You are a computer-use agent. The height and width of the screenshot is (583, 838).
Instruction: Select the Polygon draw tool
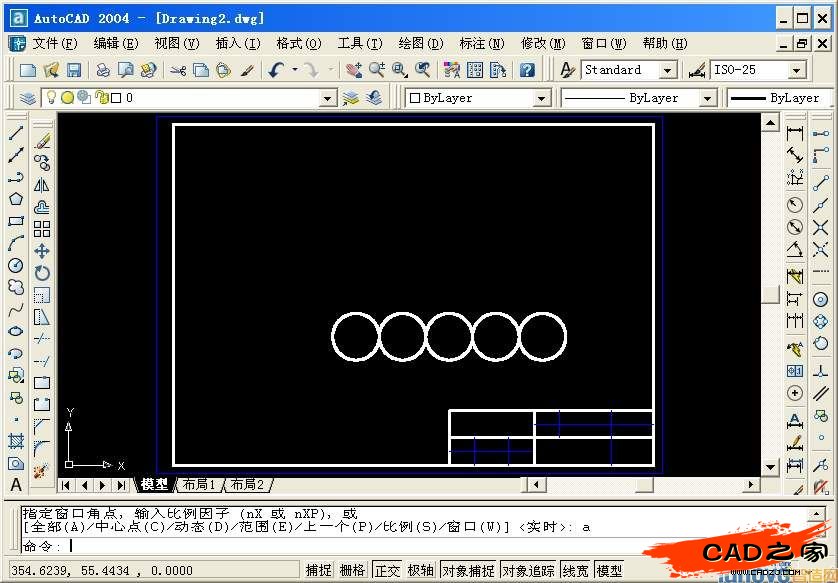16,199
